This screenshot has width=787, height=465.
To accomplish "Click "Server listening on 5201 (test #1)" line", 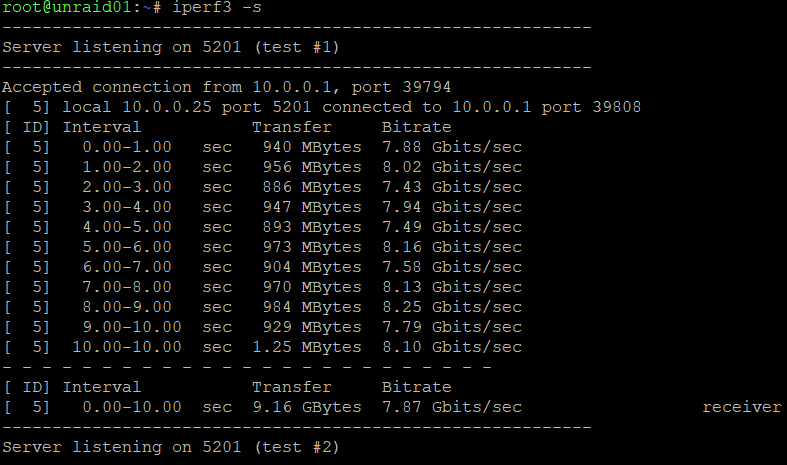I will [x=171, y=47].
